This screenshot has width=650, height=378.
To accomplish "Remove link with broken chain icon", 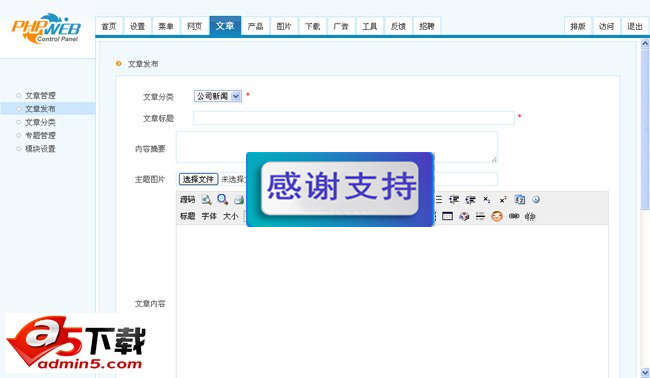I will [530, 216].
